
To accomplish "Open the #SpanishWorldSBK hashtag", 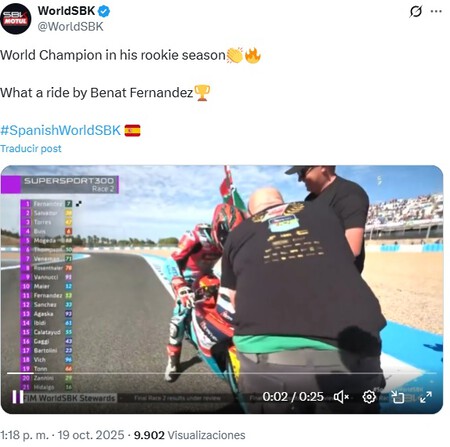I will pyautogui.click(x=61, y=130).
